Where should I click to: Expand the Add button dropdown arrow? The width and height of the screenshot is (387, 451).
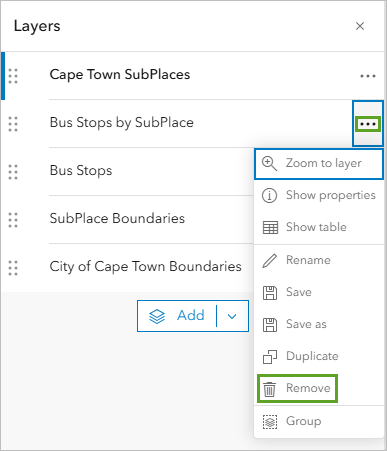pyautogui.click(x=232, y=316)
